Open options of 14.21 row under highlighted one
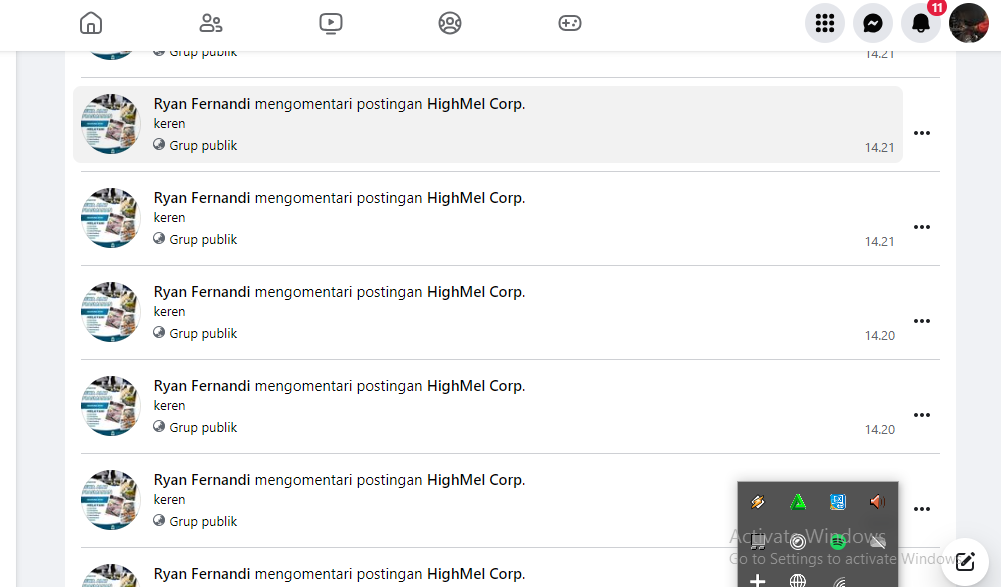Viewport: 1001px width, 587px height. pyautogui.click(x=921, y=227)
